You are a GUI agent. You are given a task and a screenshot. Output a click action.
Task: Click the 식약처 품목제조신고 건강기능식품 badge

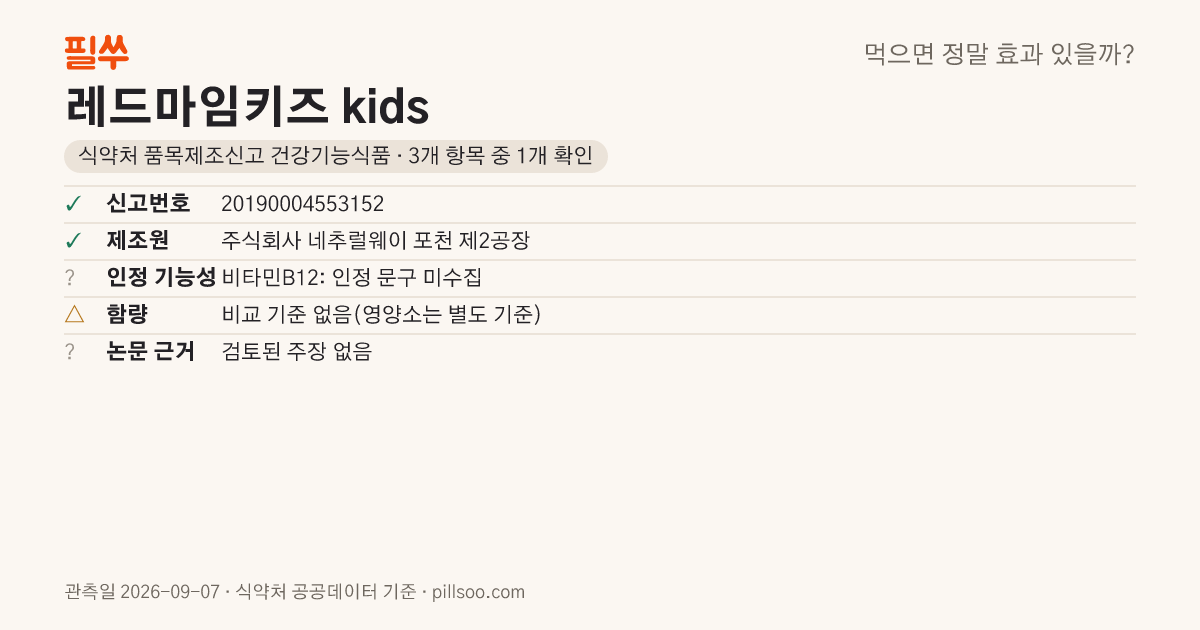click(336, 157)
